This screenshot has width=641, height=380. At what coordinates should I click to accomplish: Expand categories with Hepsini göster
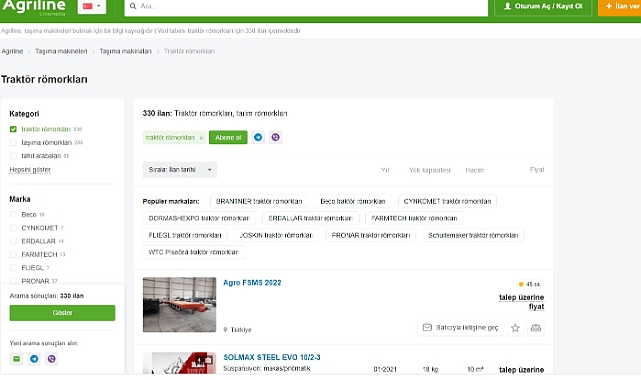point(30,170)
